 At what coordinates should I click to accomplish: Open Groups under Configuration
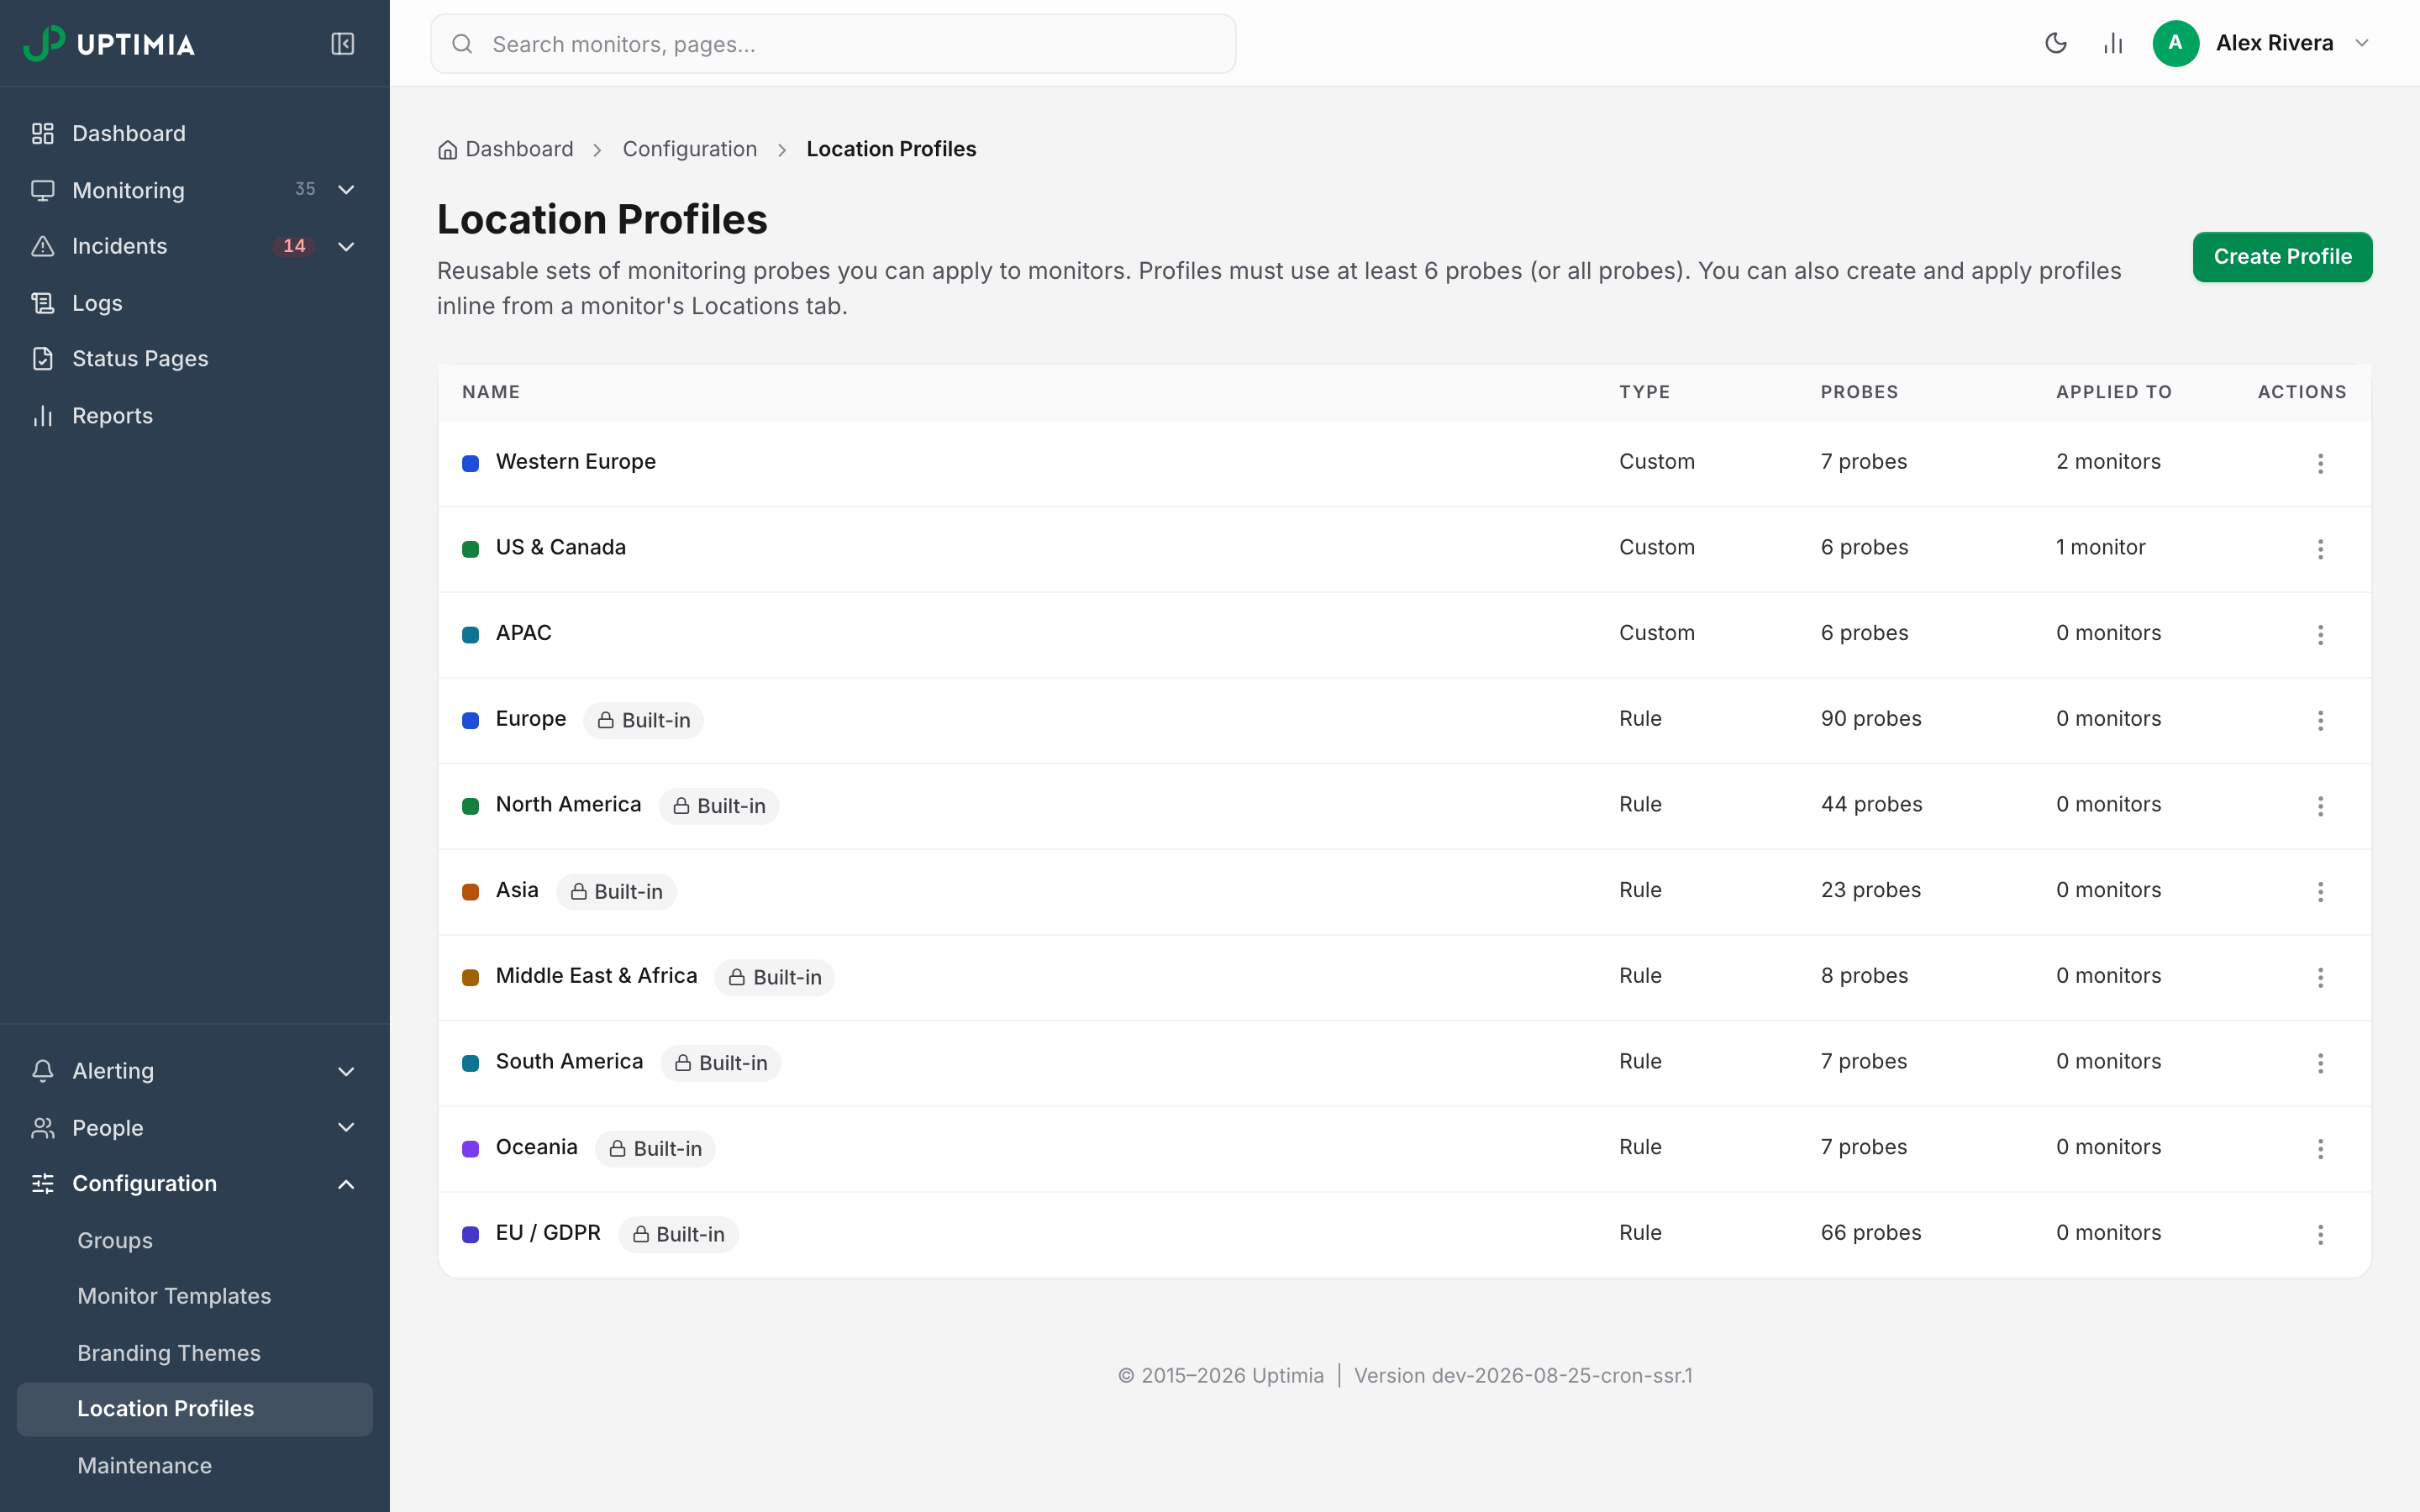(x=194, y=1241)
